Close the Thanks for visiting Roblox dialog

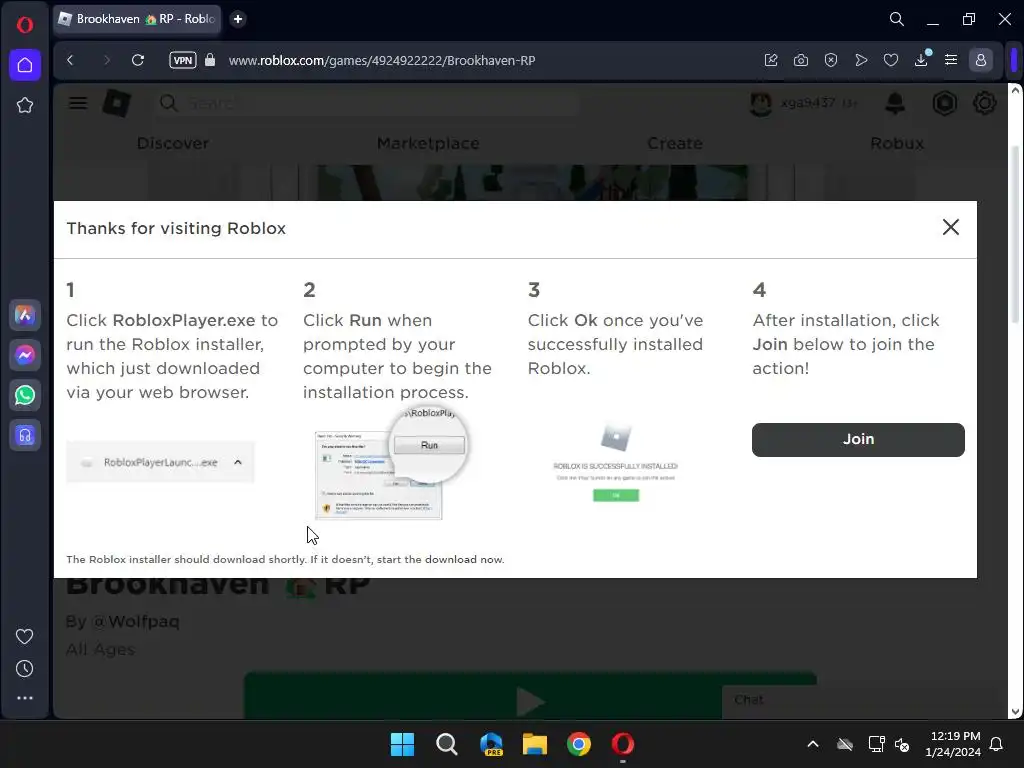click(x=951, y=227)
